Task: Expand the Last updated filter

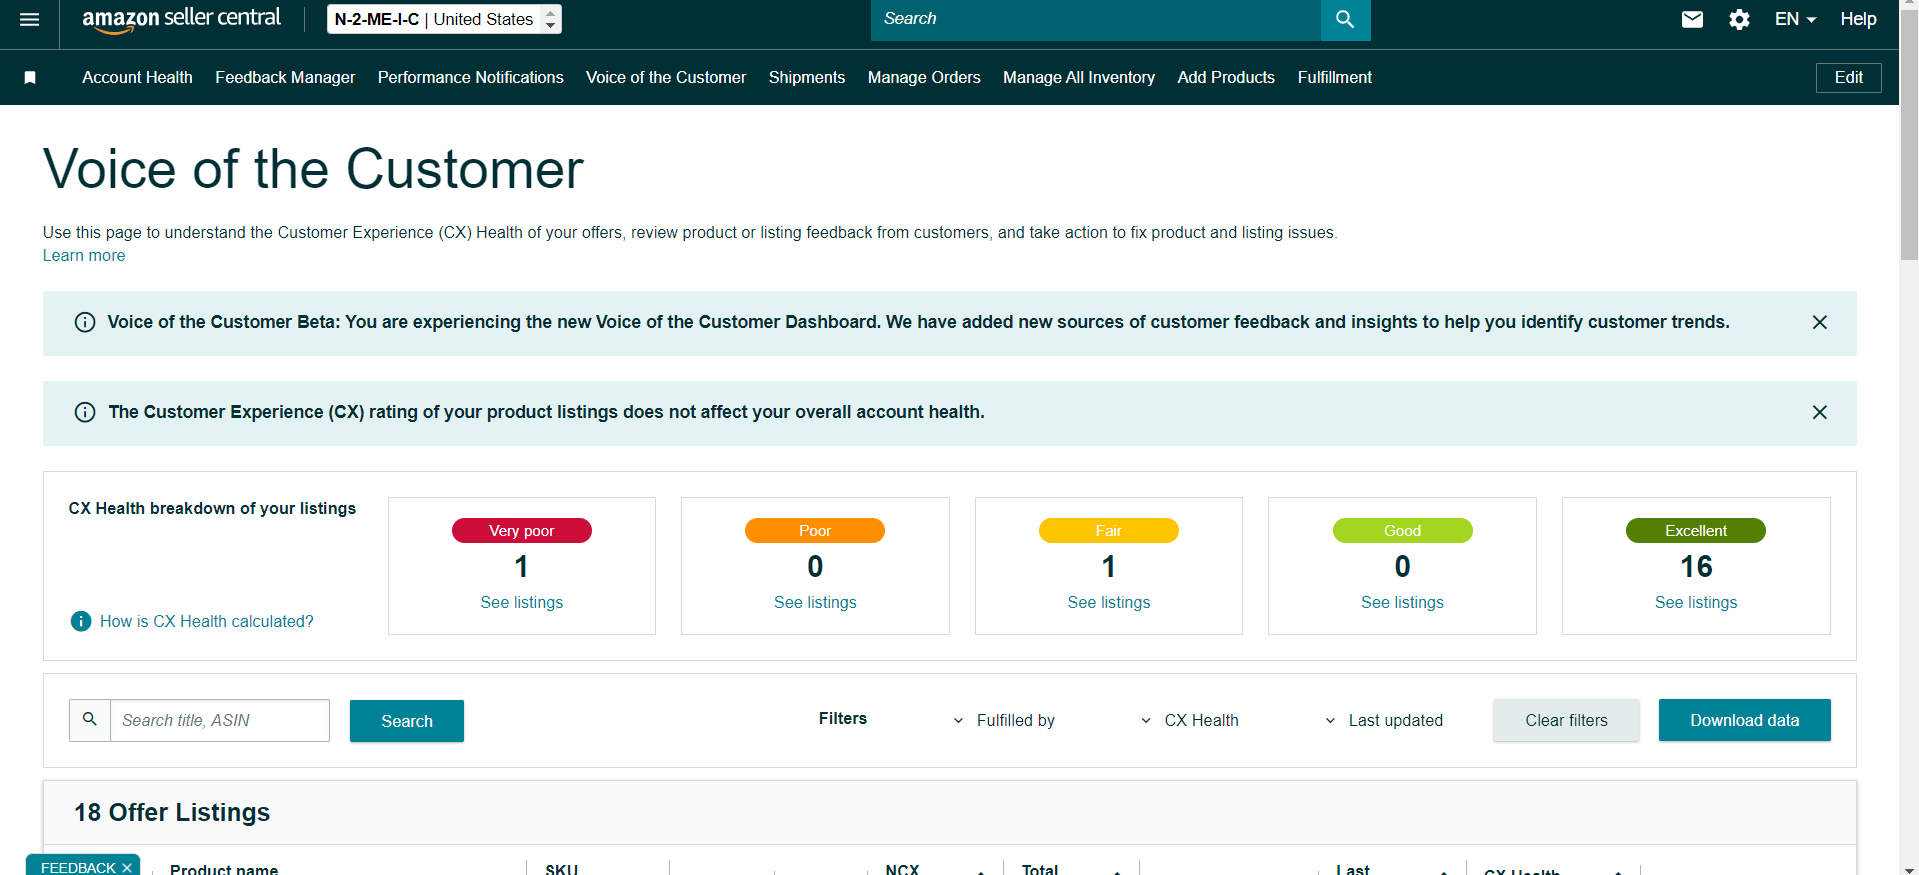Action: 1384,720
